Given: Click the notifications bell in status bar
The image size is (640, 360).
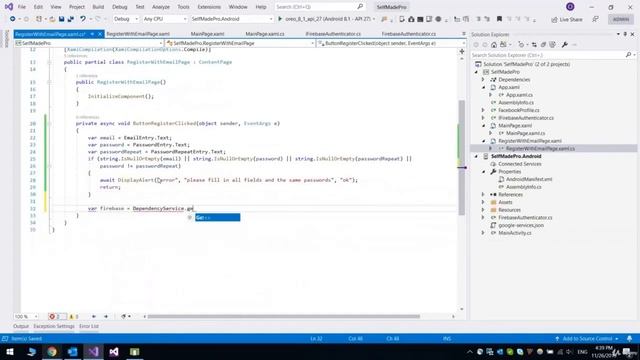Looking at the screenshot, I should point(629,338).
